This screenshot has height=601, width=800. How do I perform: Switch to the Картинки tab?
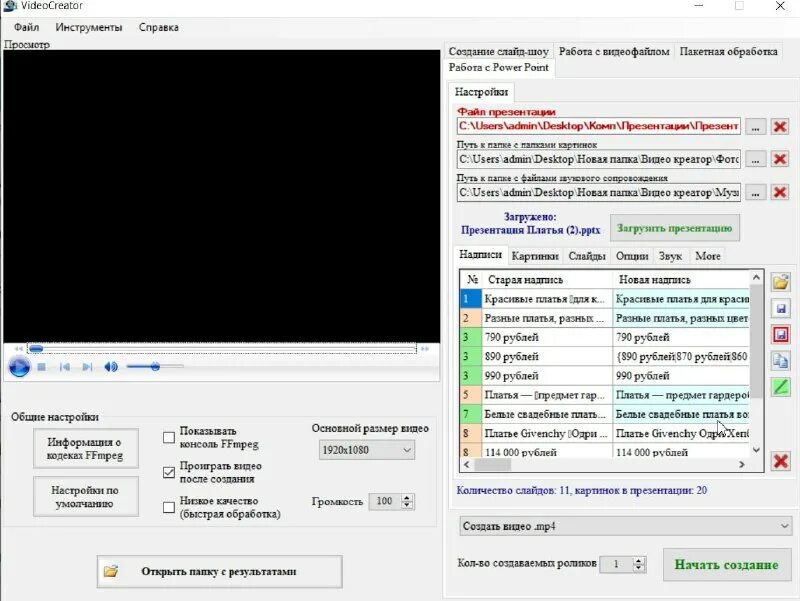(535, 255)
